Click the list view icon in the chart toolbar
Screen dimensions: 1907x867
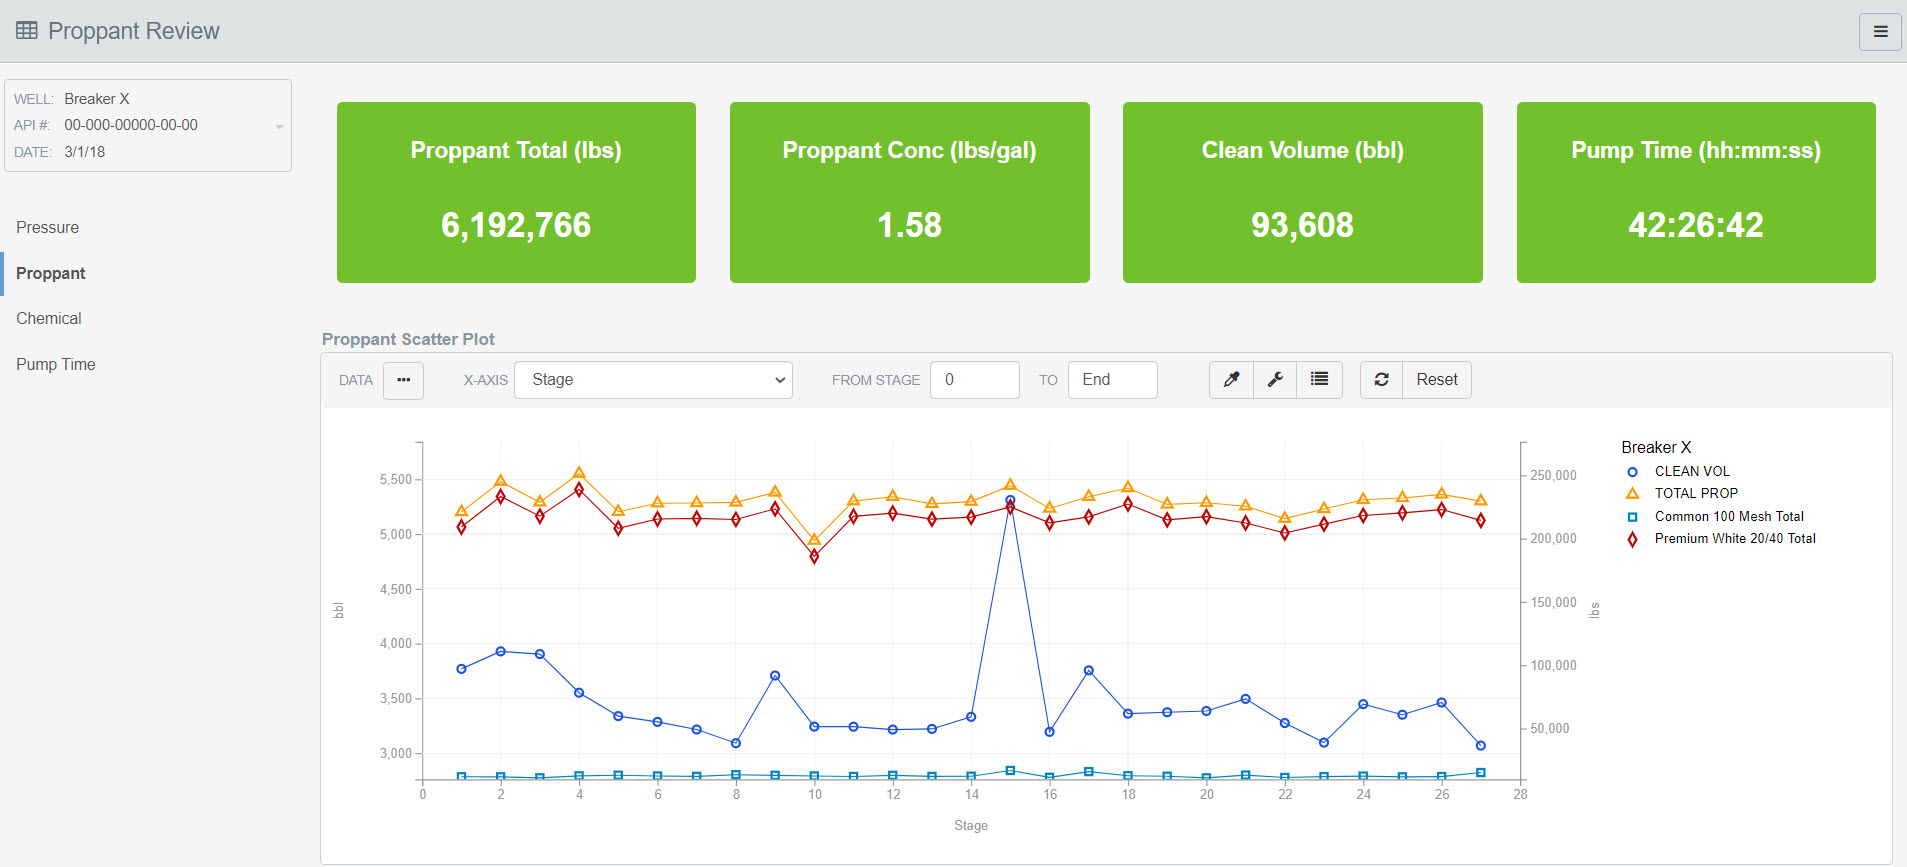click(1319, 380)
